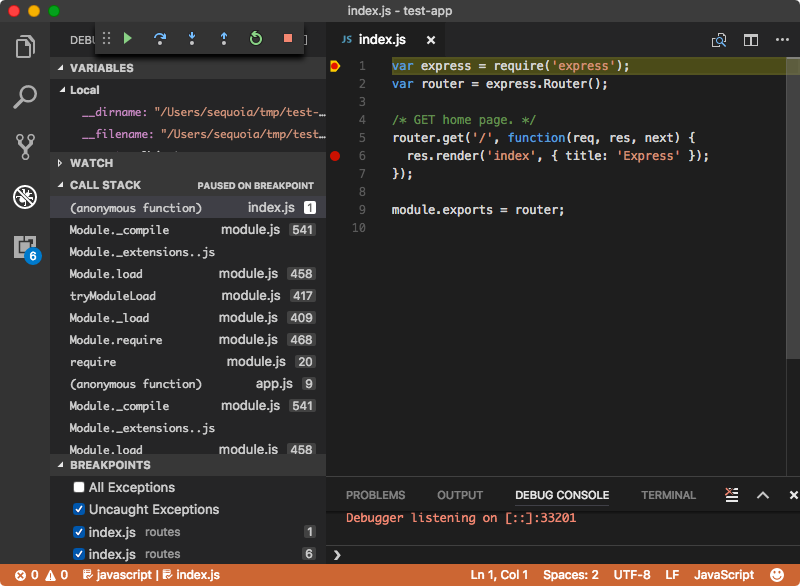The height and width of the screenshot is (586, 800).
Task: Restart the debug session
Action: 256,38
